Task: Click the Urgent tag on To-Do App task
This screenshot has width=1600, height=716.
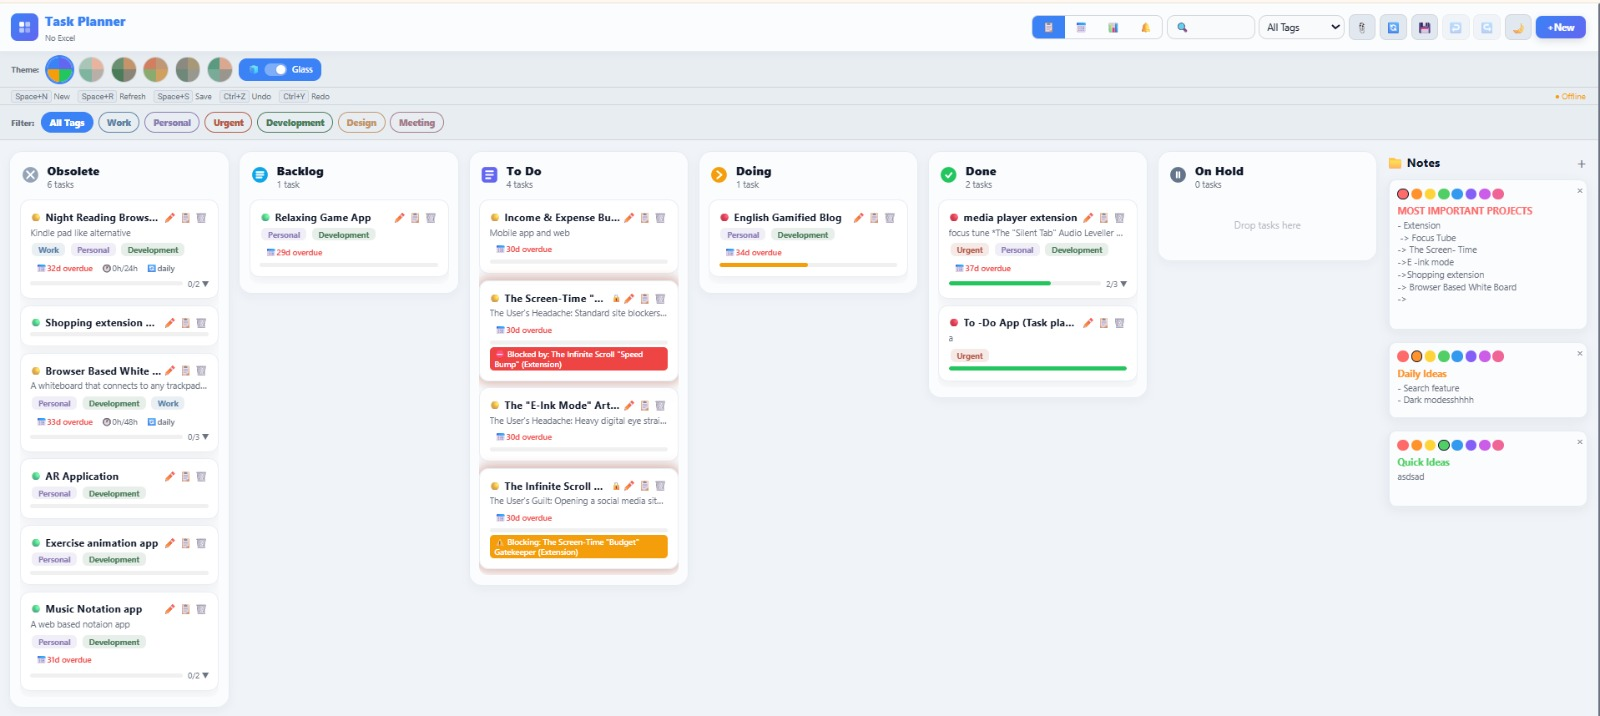Action: (x=969, y=356)
